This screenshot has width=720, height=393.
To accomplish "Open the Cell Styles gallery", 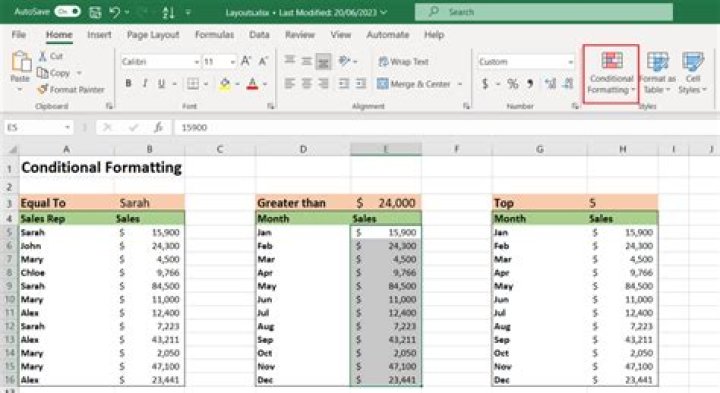I will (692, 73).
